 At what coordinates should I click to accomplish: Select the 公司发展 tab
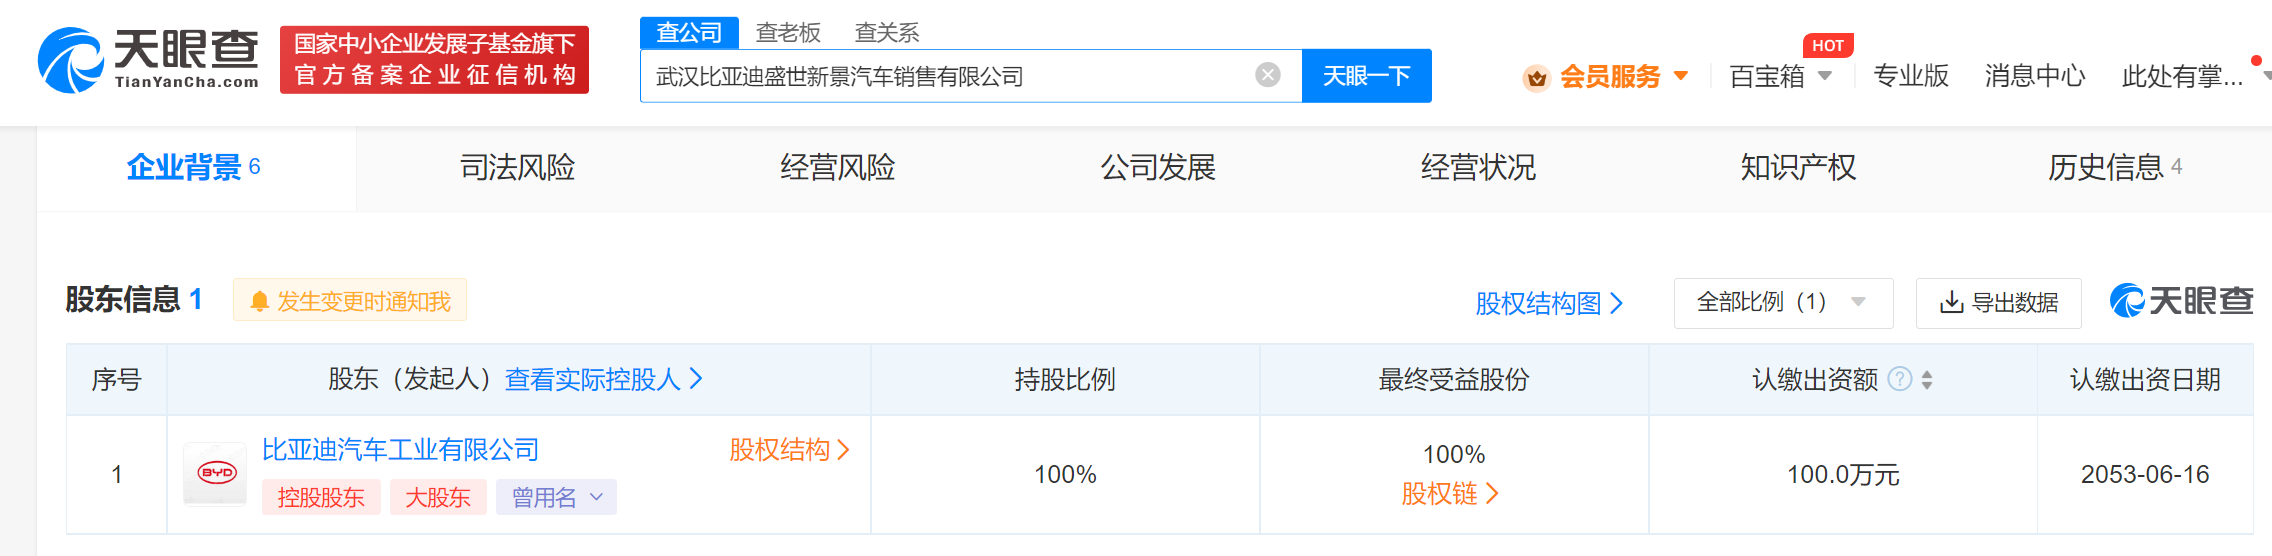[1158, 167]
